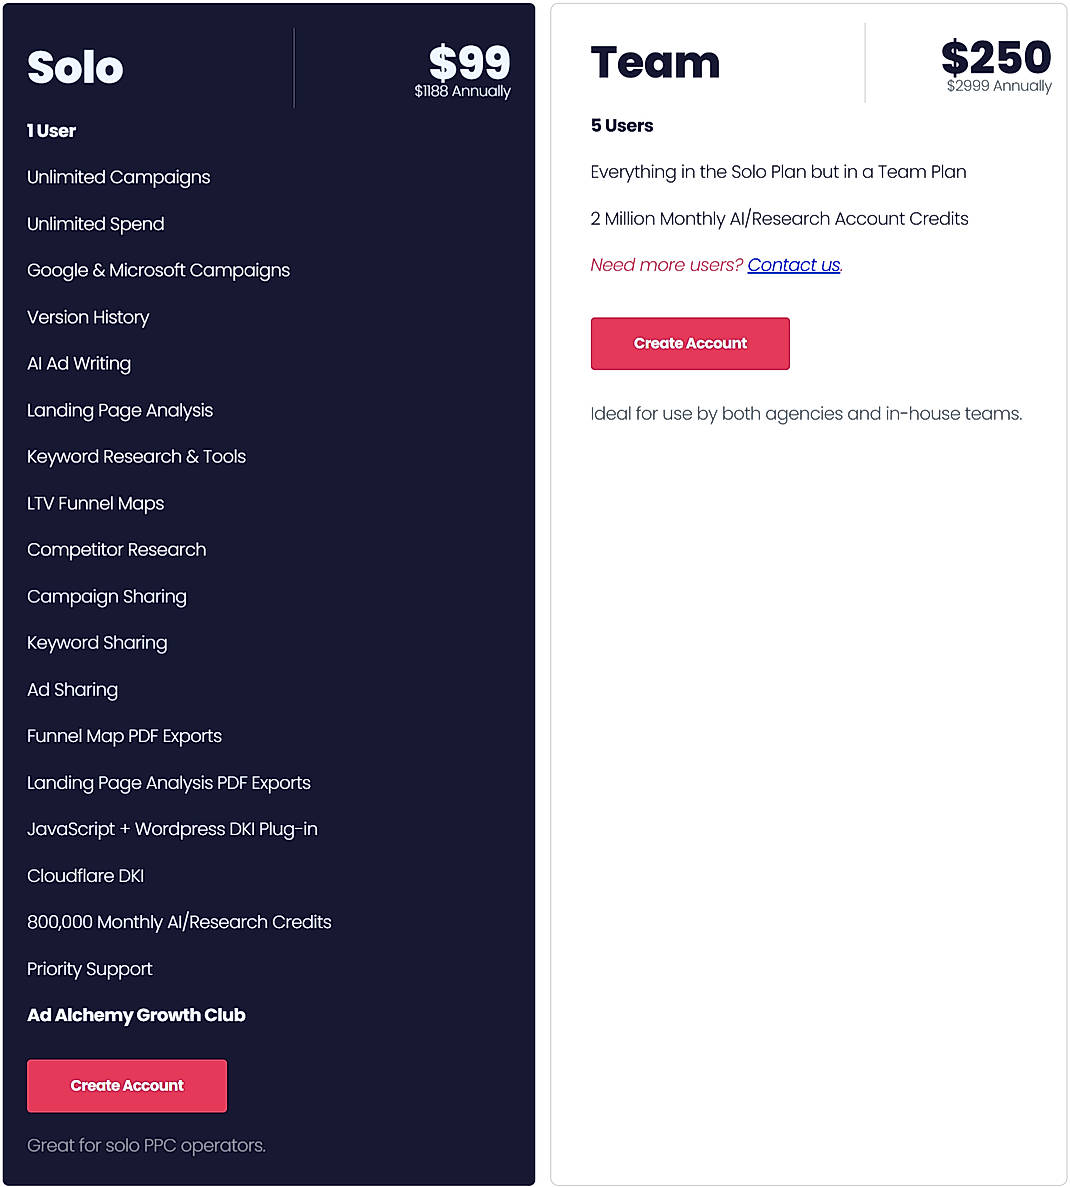Click the 5 Users label on Team plan

pyautogui.click(x=622, y=125)
